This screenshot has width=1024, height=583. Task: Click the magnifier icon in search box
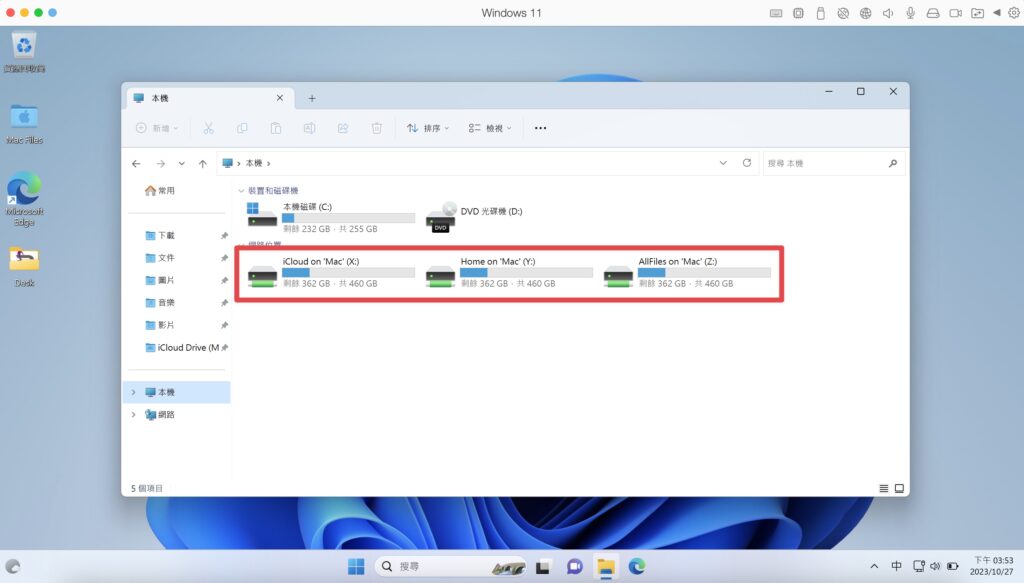[x=893, y=163]
